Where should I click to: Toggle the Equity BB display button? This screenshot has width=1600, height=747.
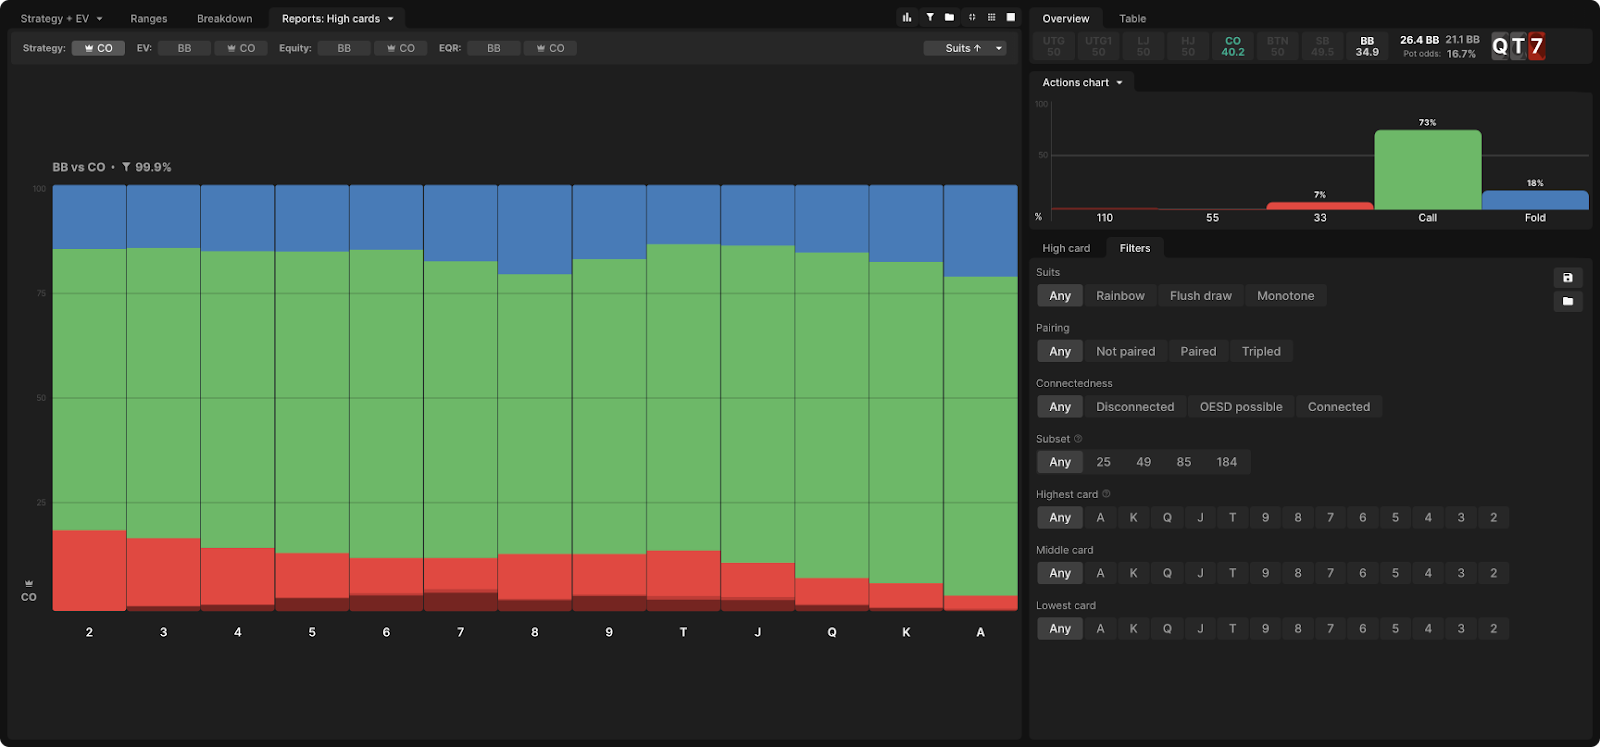[344, 48]
